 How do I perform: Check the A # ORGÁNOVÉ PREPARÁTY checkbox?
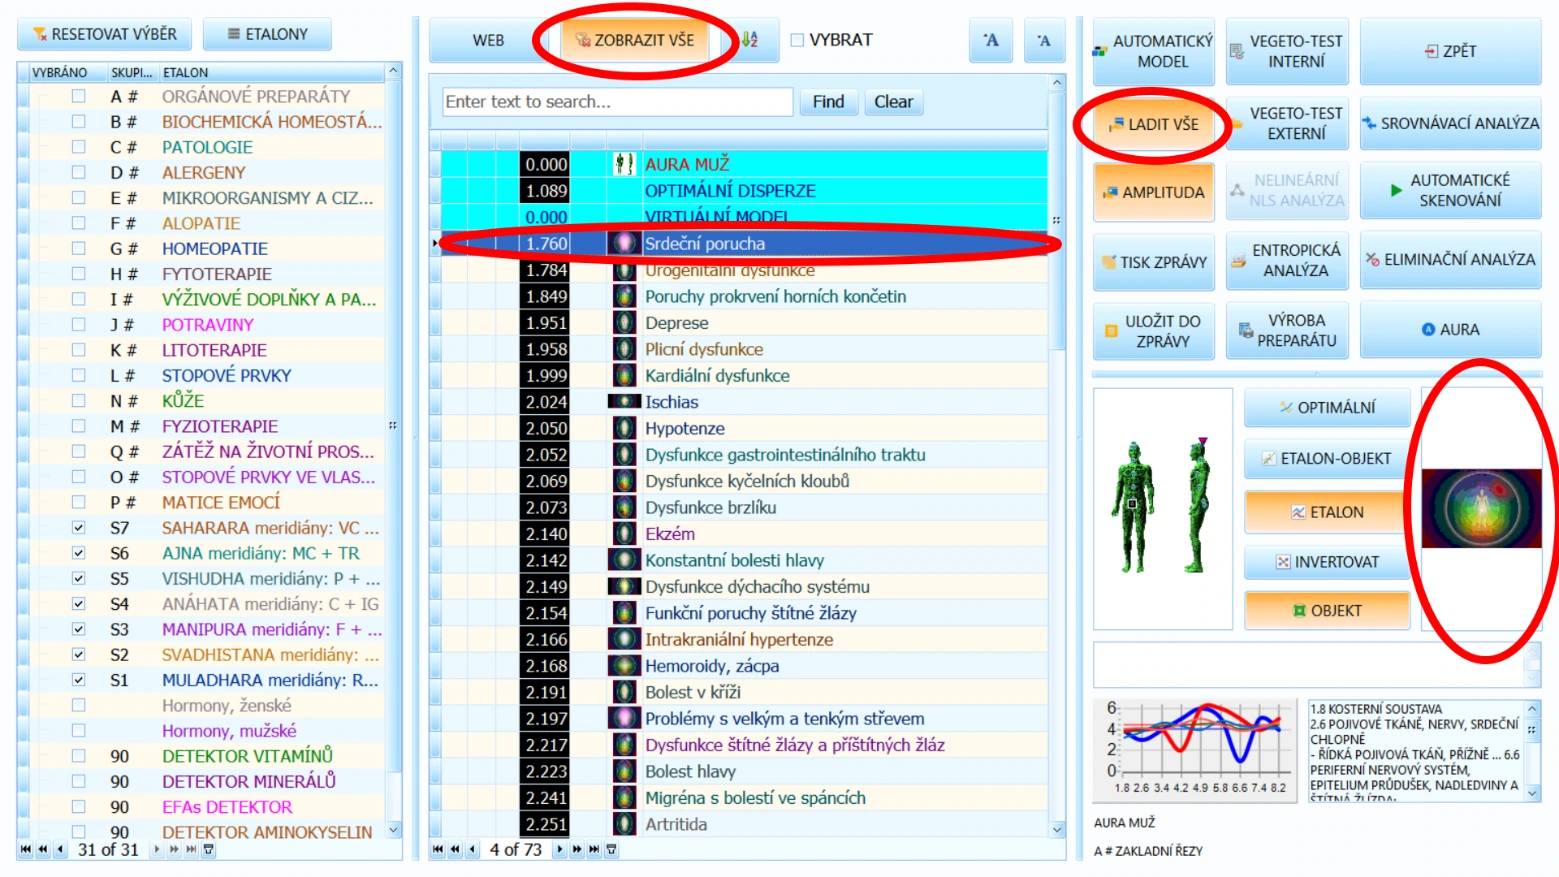pos(78,96)
